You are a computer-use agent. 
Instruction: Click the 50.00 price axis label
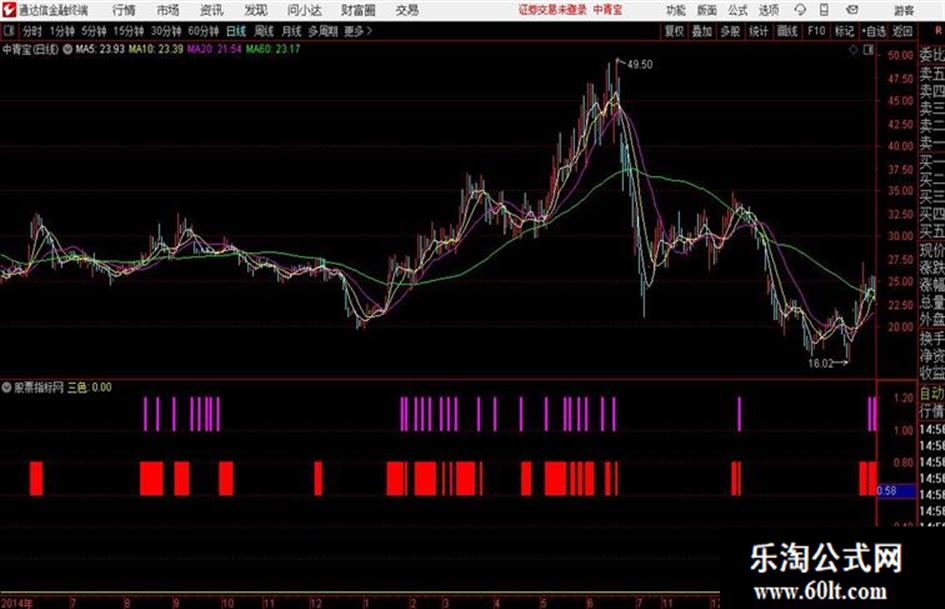pos(900,55)
